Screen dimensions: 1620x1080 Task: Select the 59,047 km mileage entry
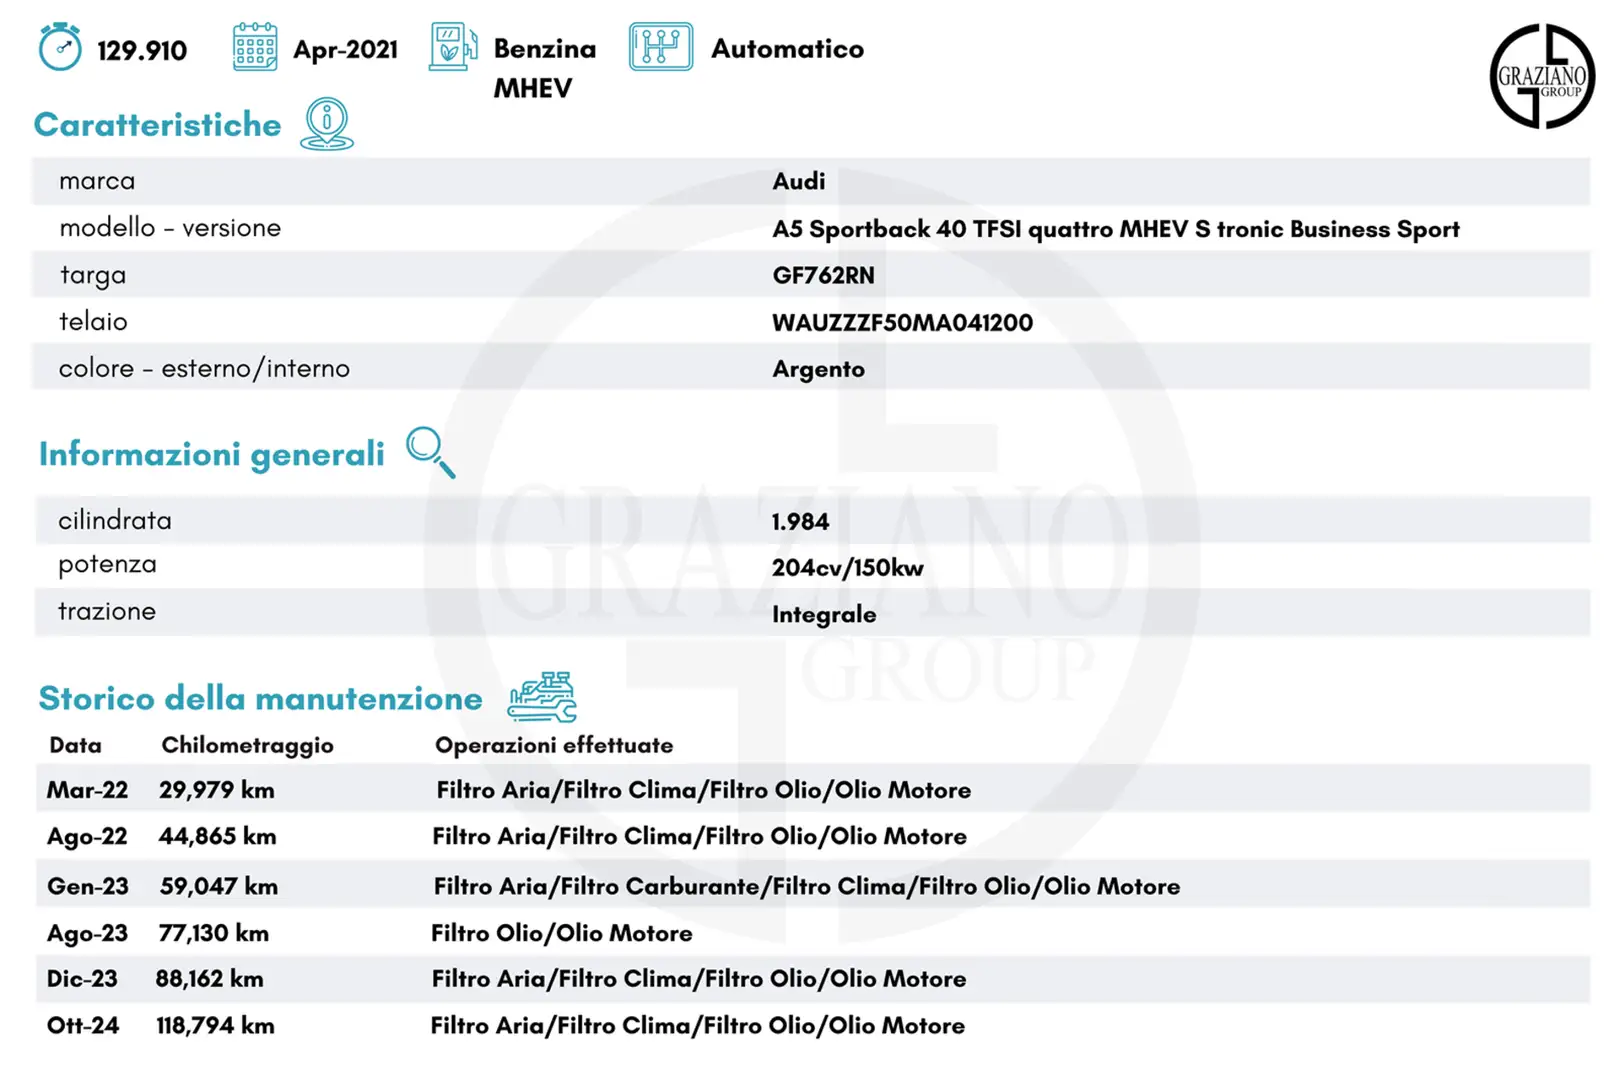218,886
